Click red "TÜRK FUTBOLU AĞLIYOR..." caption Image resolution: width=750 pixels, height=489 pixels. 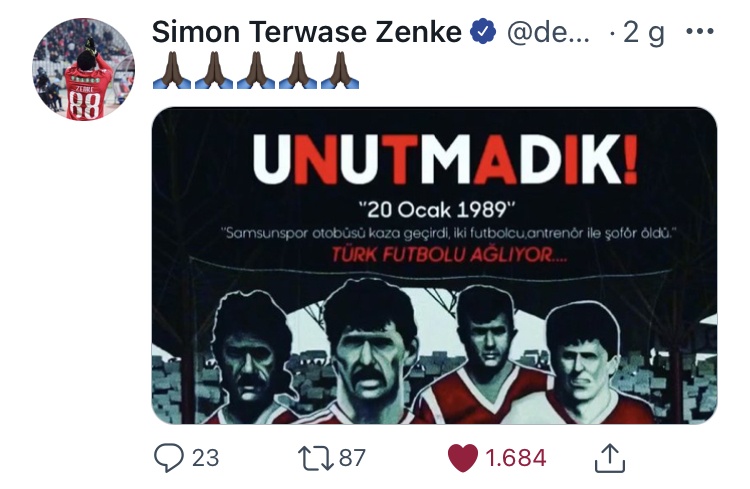tap(450, 255)
